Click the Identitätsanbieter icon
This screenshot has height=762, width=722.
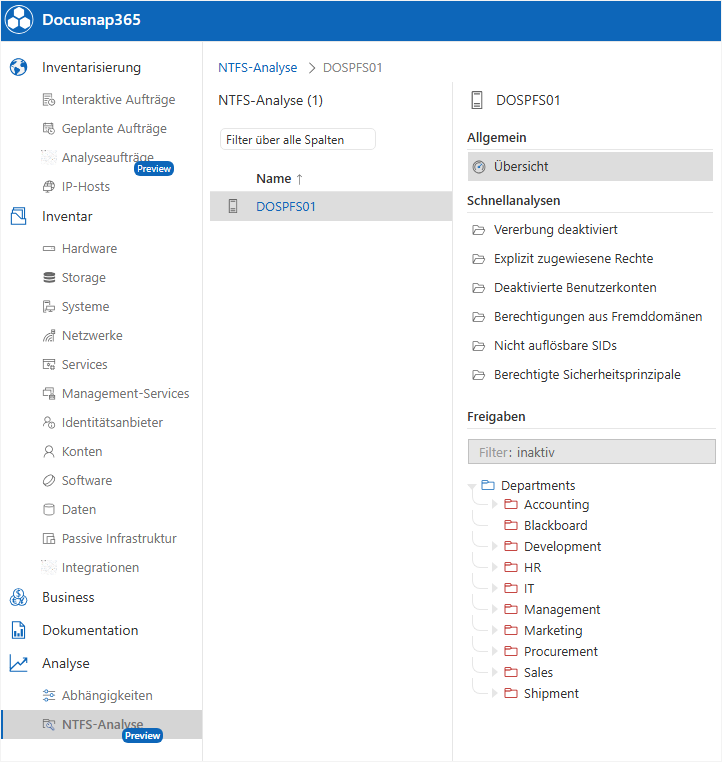click(x=49, y=423)
